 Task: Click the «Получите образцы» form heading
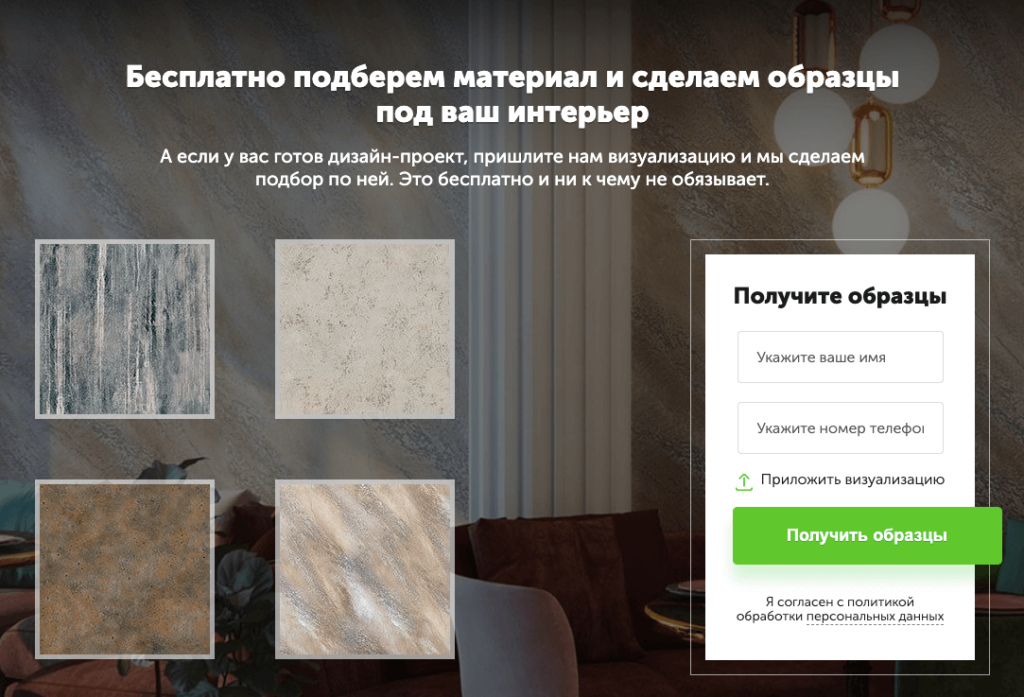coord(840,296)
